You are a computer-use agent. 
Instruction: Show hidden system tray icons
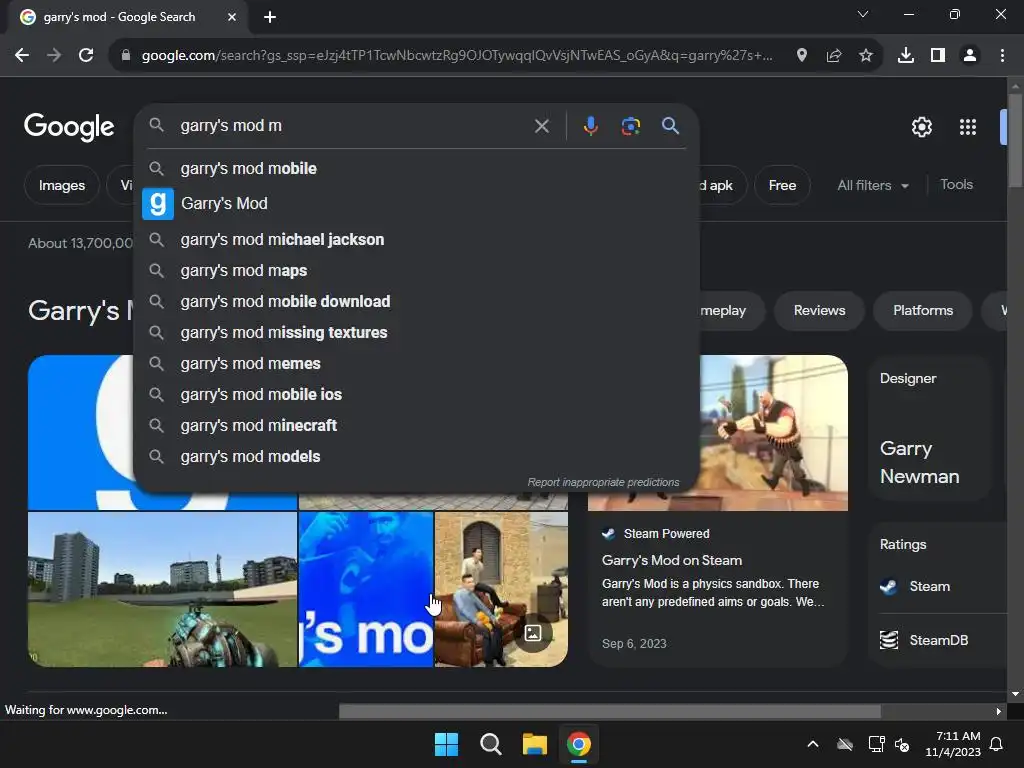[x=813, y=744]
